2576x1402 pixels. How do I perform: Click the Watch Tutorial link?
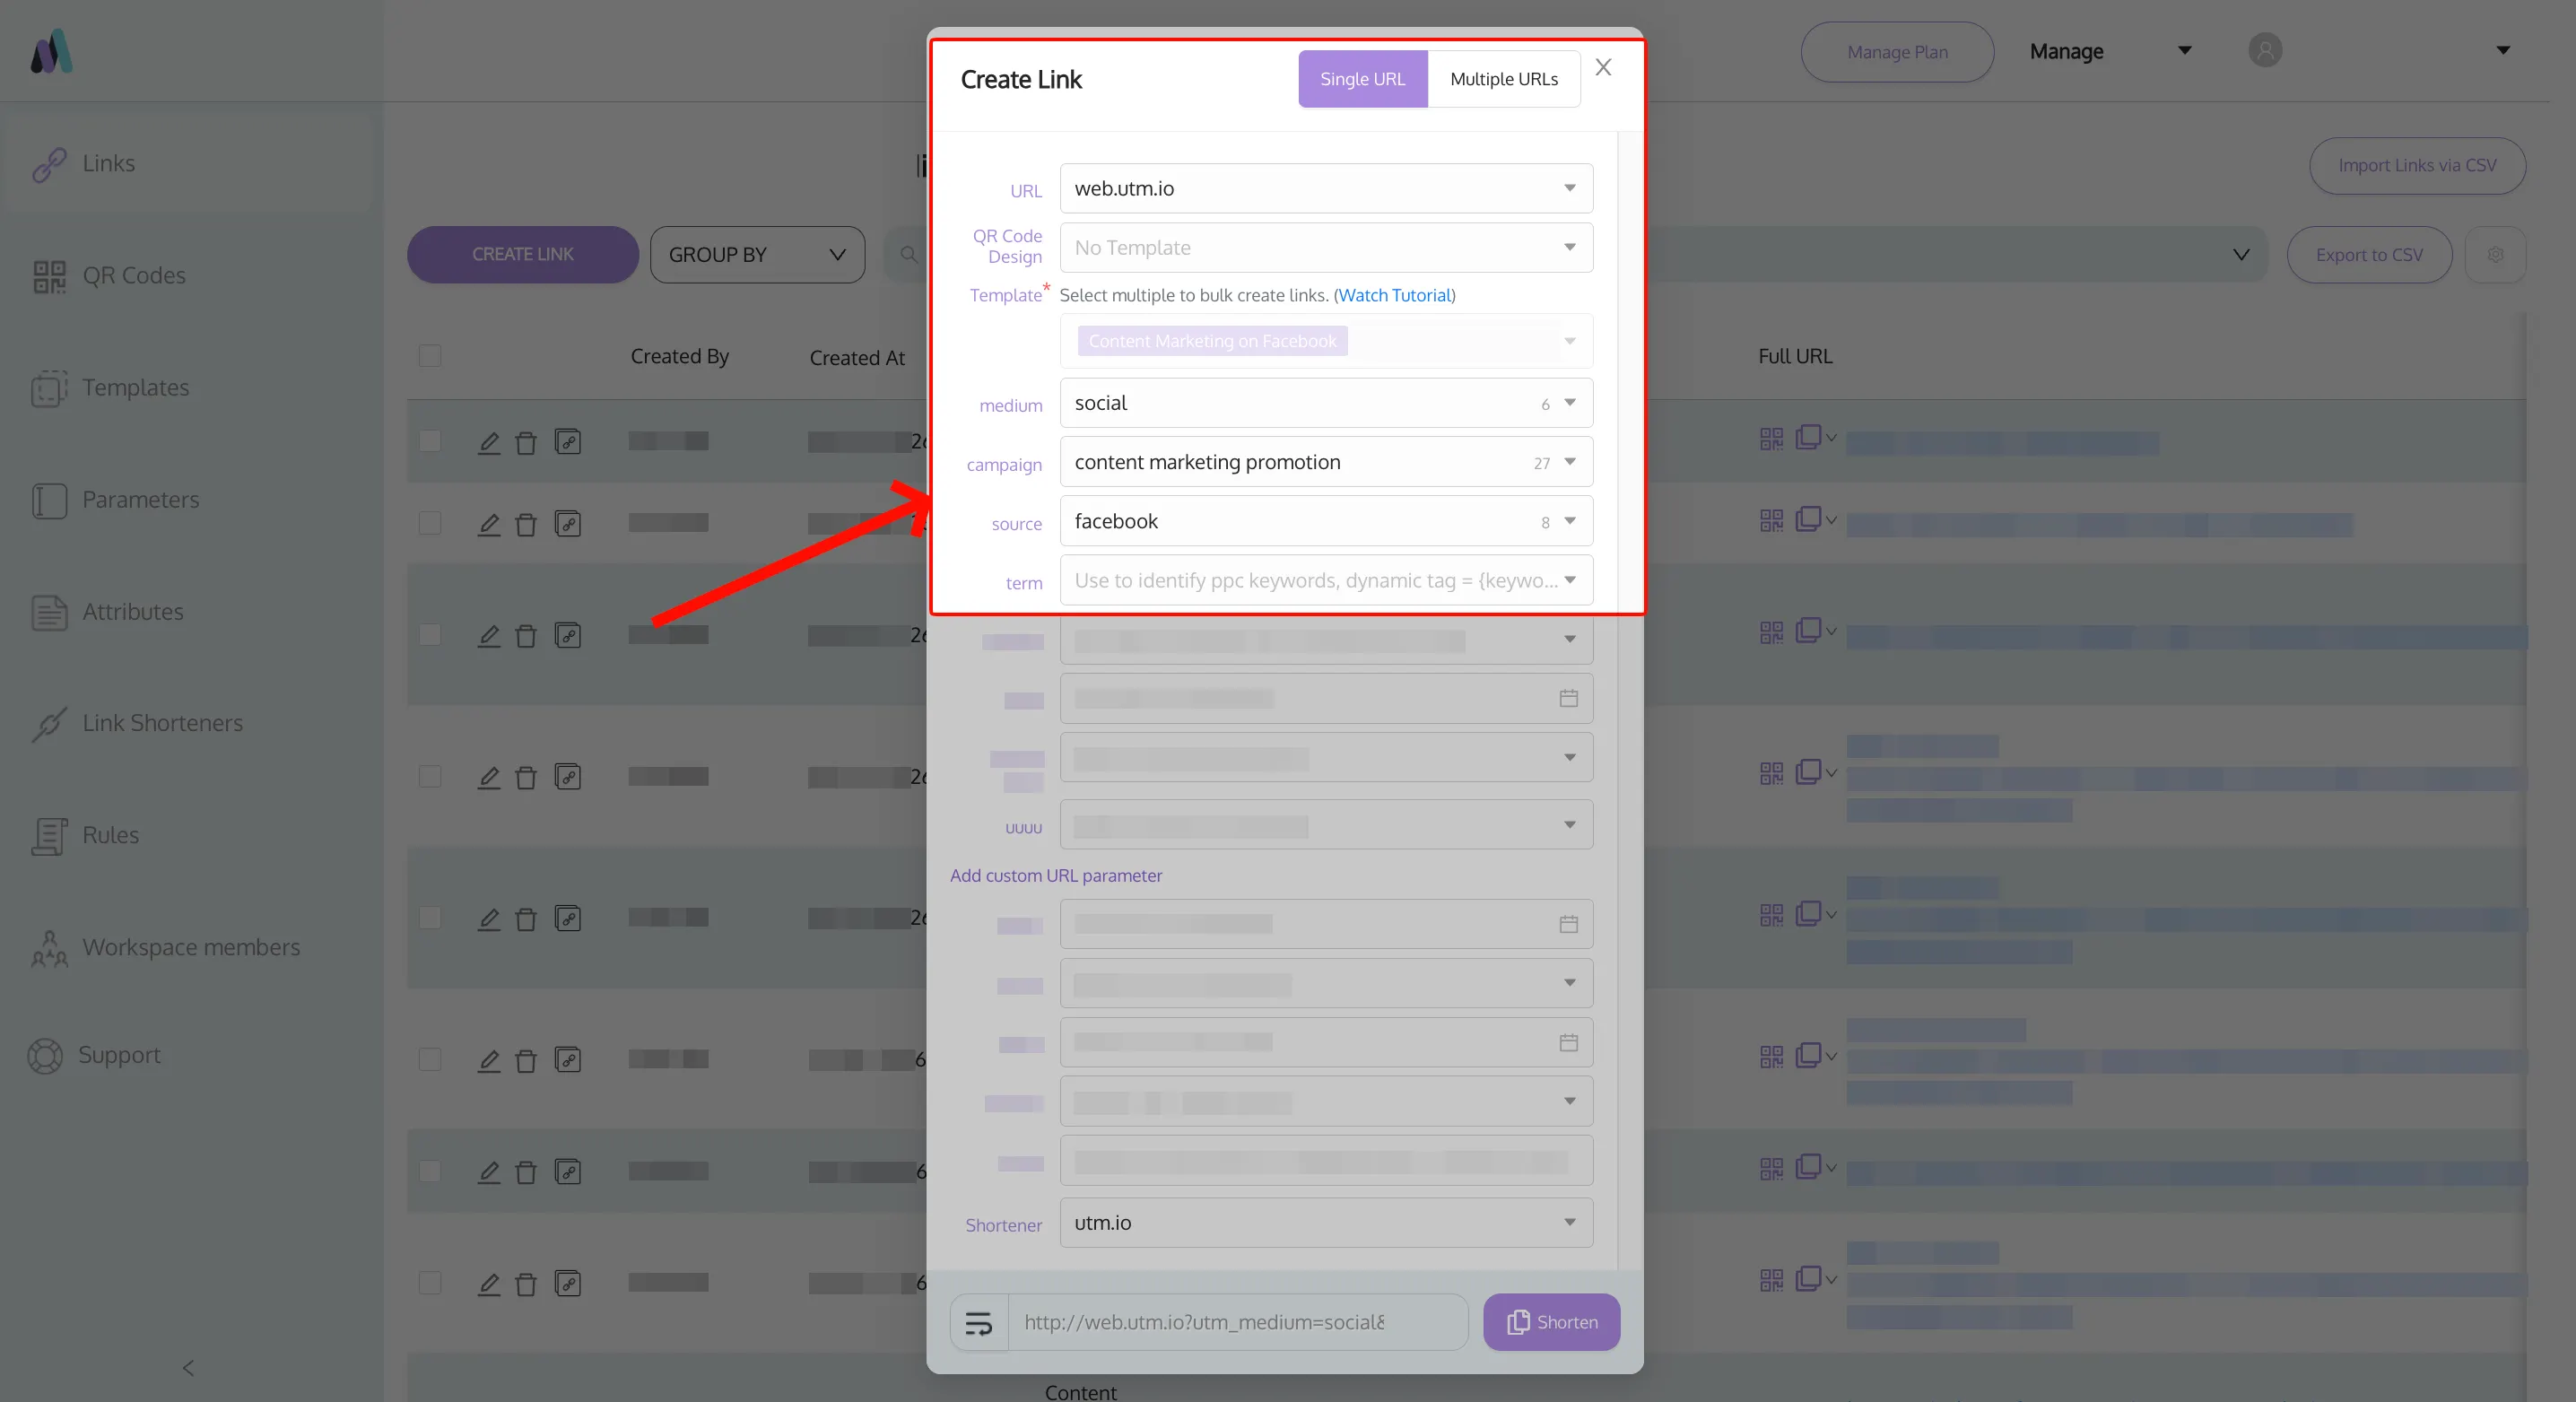(1394, 295)
